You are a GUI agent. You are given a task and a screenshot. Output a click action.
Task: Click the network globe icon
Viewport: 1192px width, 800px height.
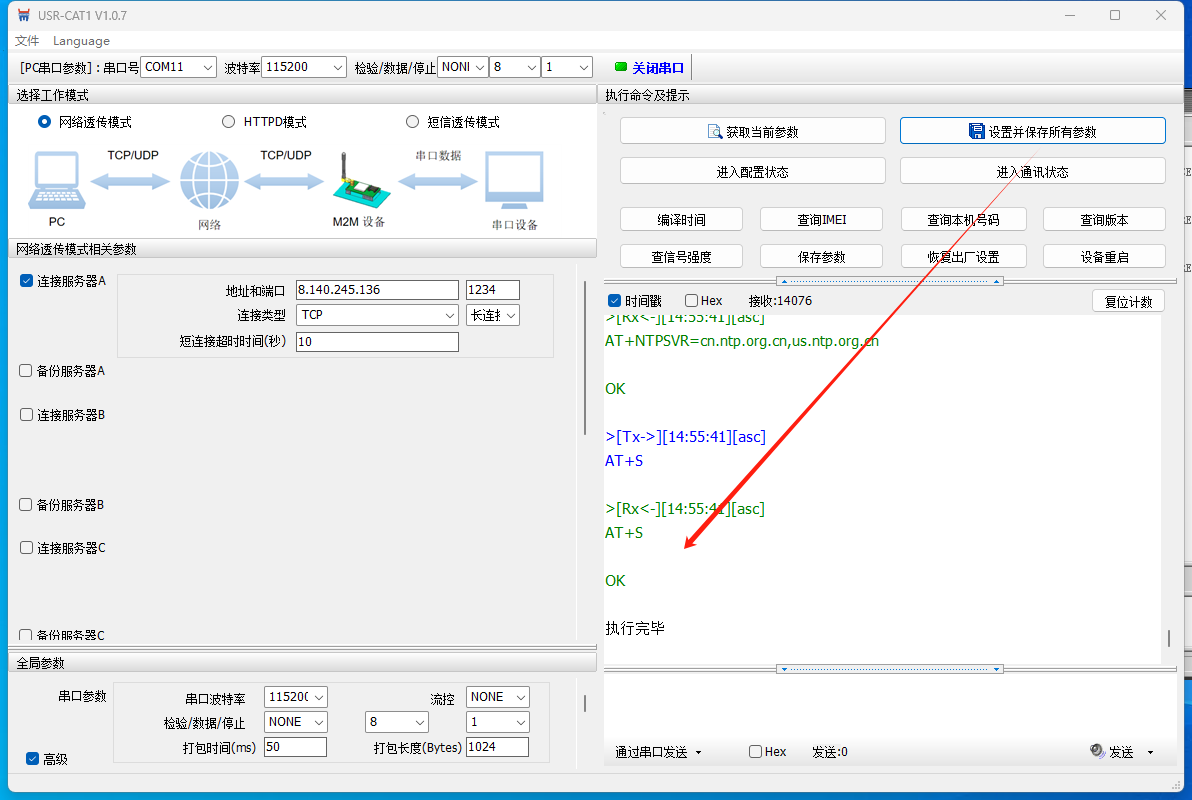coord(209,181)
